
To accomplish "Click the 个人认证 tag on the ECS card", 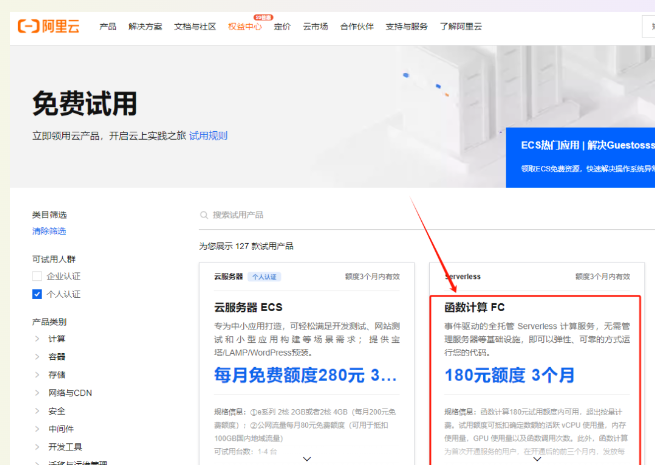I will pos(264,277).
